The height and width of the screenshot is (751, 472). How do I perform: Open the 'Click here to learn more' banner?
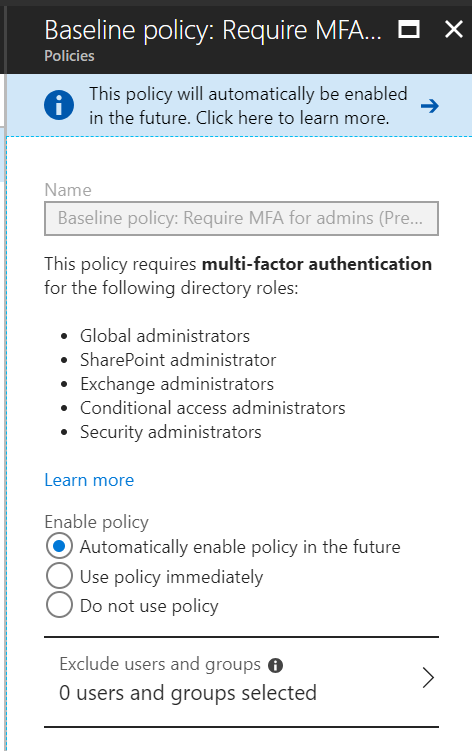coord(239,105)
